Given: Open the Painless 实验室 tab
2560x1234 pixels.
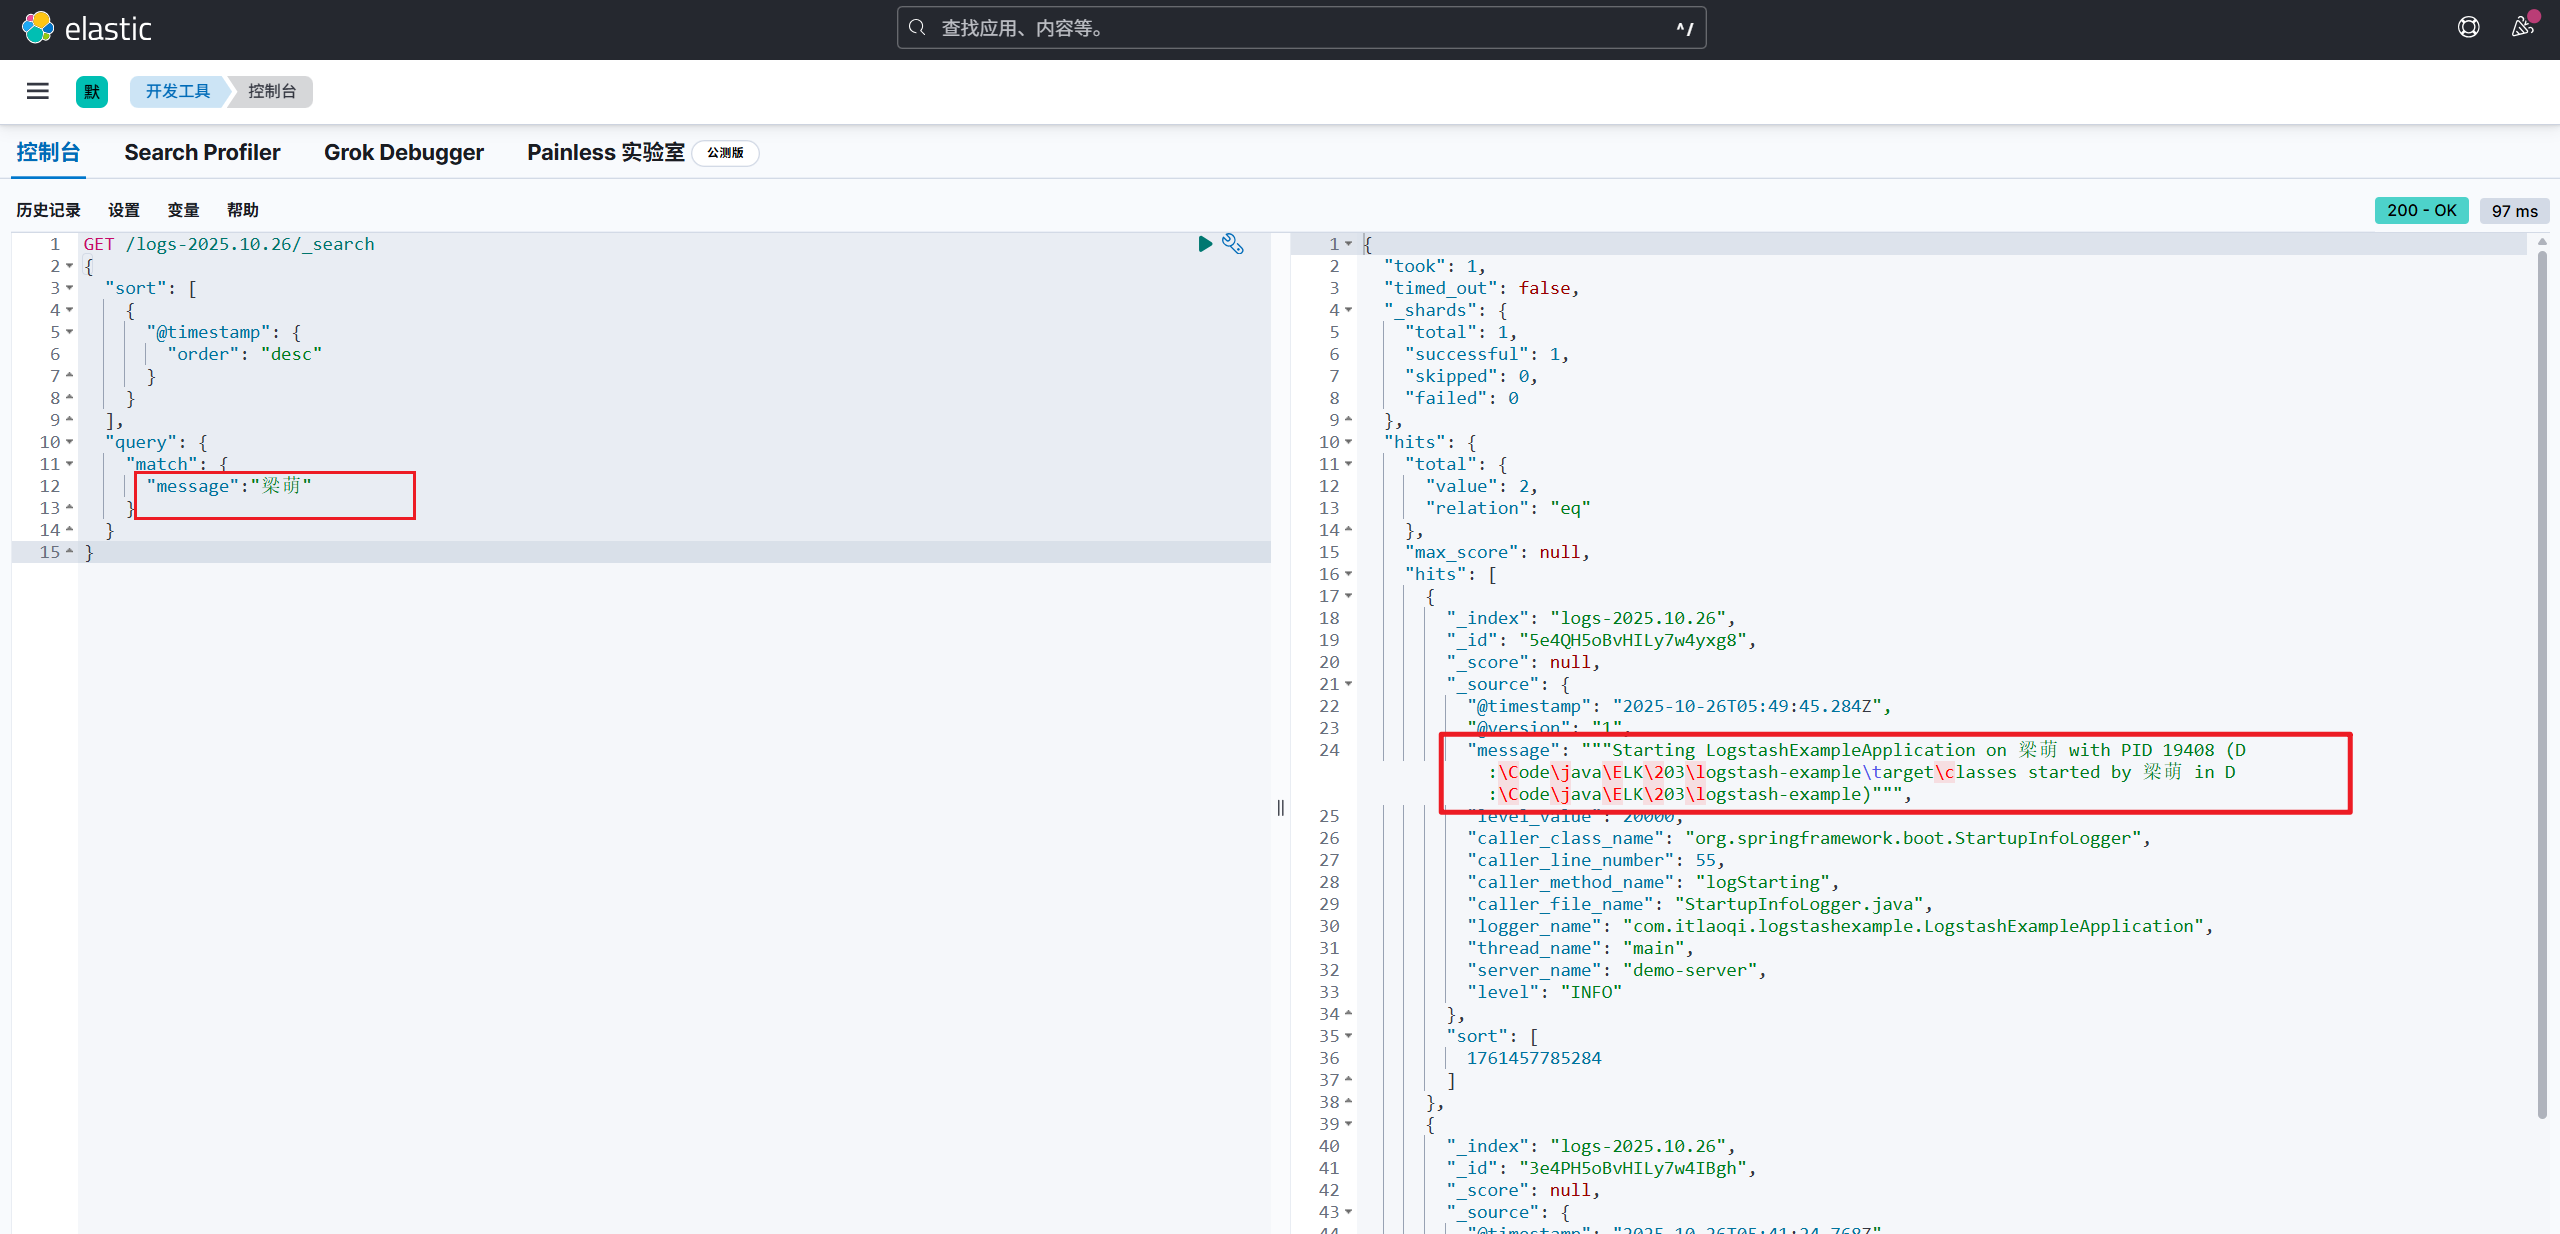Looking at the screenshot, I should [x=605, y=153].
